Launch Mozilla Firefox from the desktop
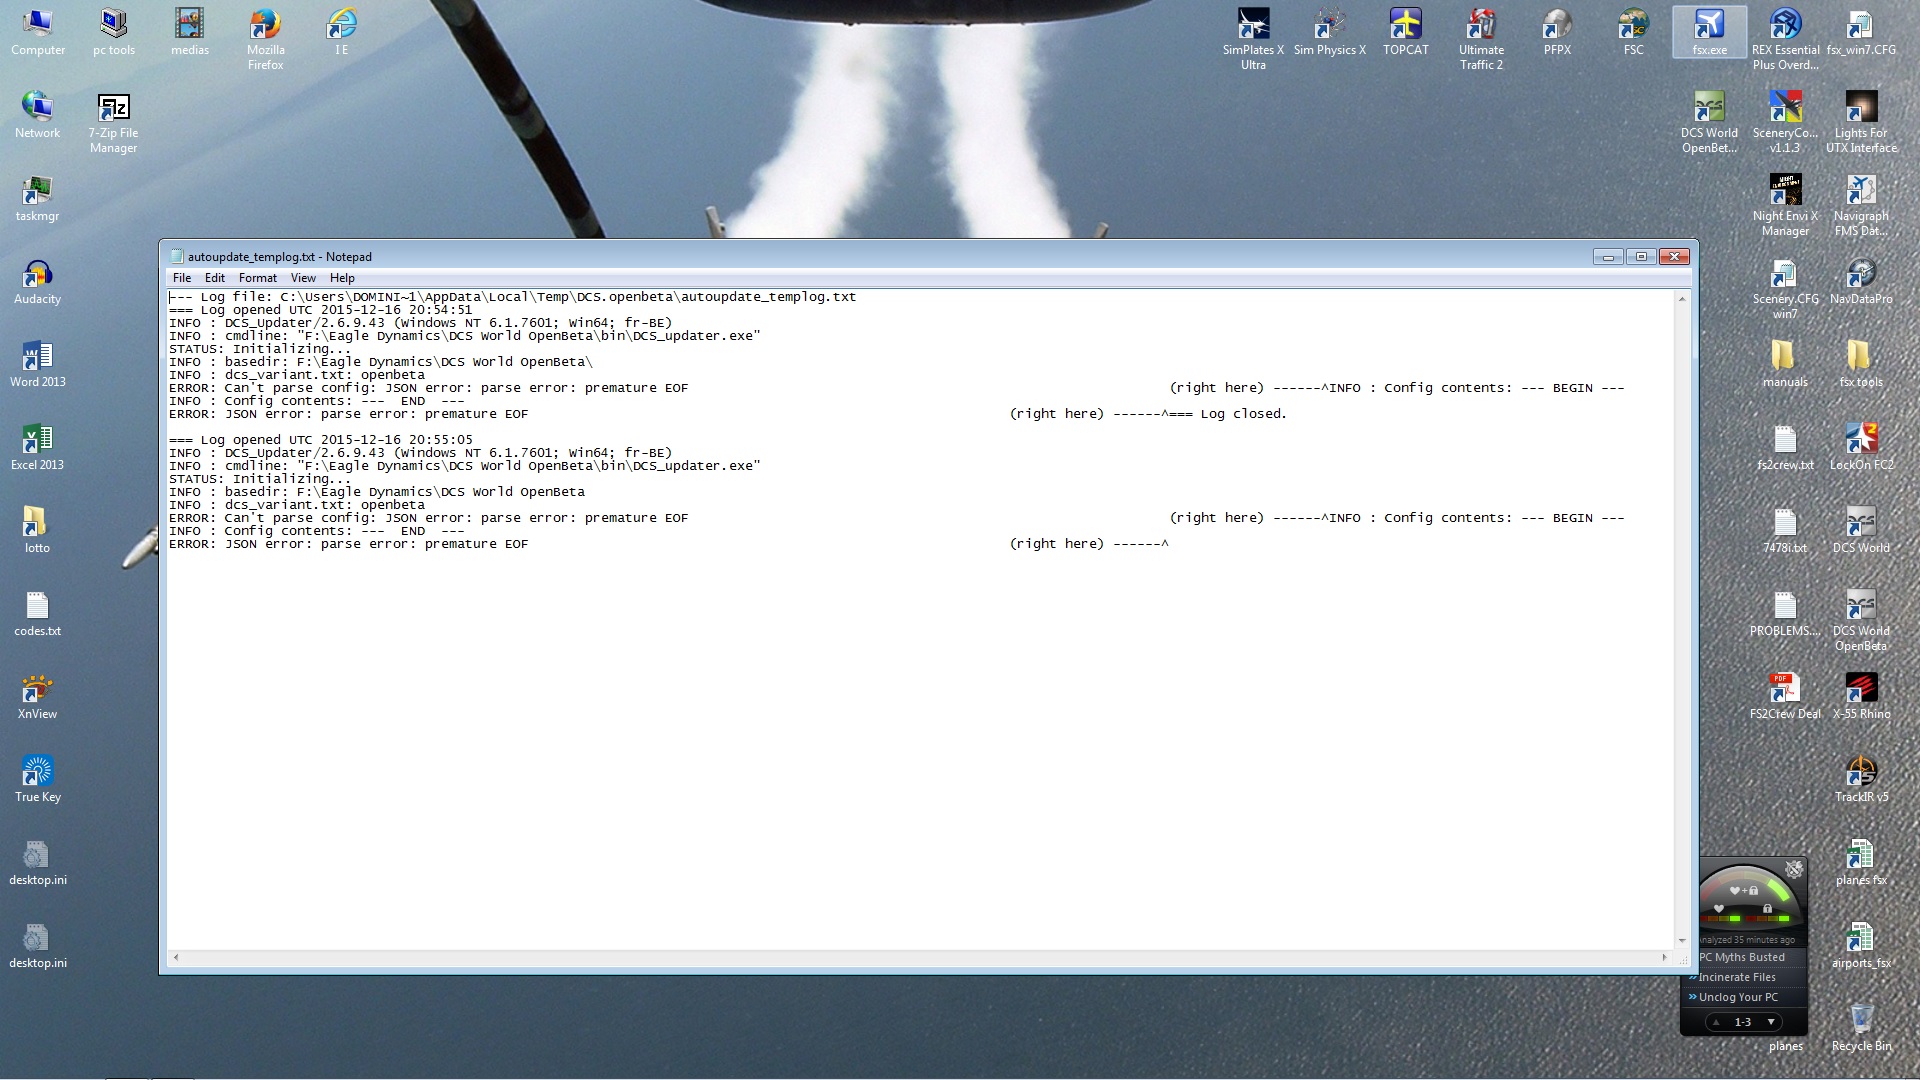This screenshot has height=1080, width=1920. (x=265, y=39)
